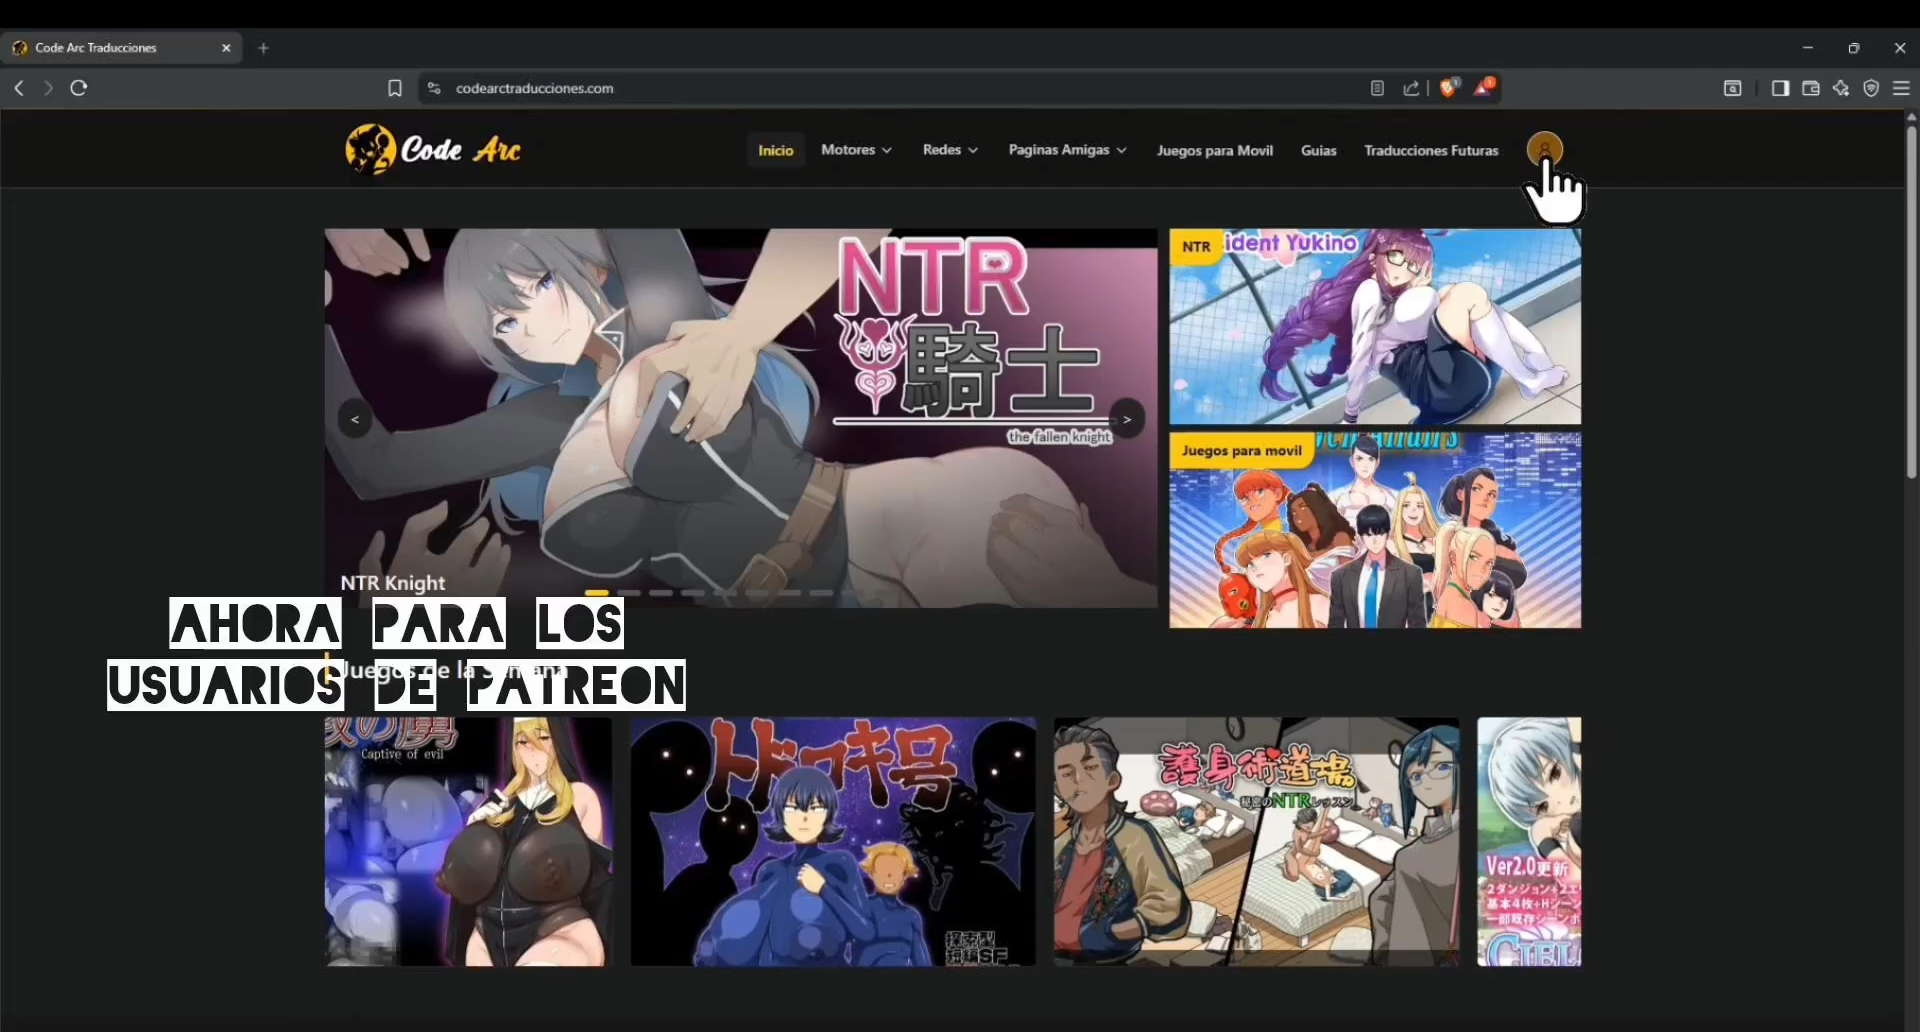Viewport: 1920px width, 1032px height.
Task: Bookmark this page with the bookmark icon
Action: click(x=395, y=88)
